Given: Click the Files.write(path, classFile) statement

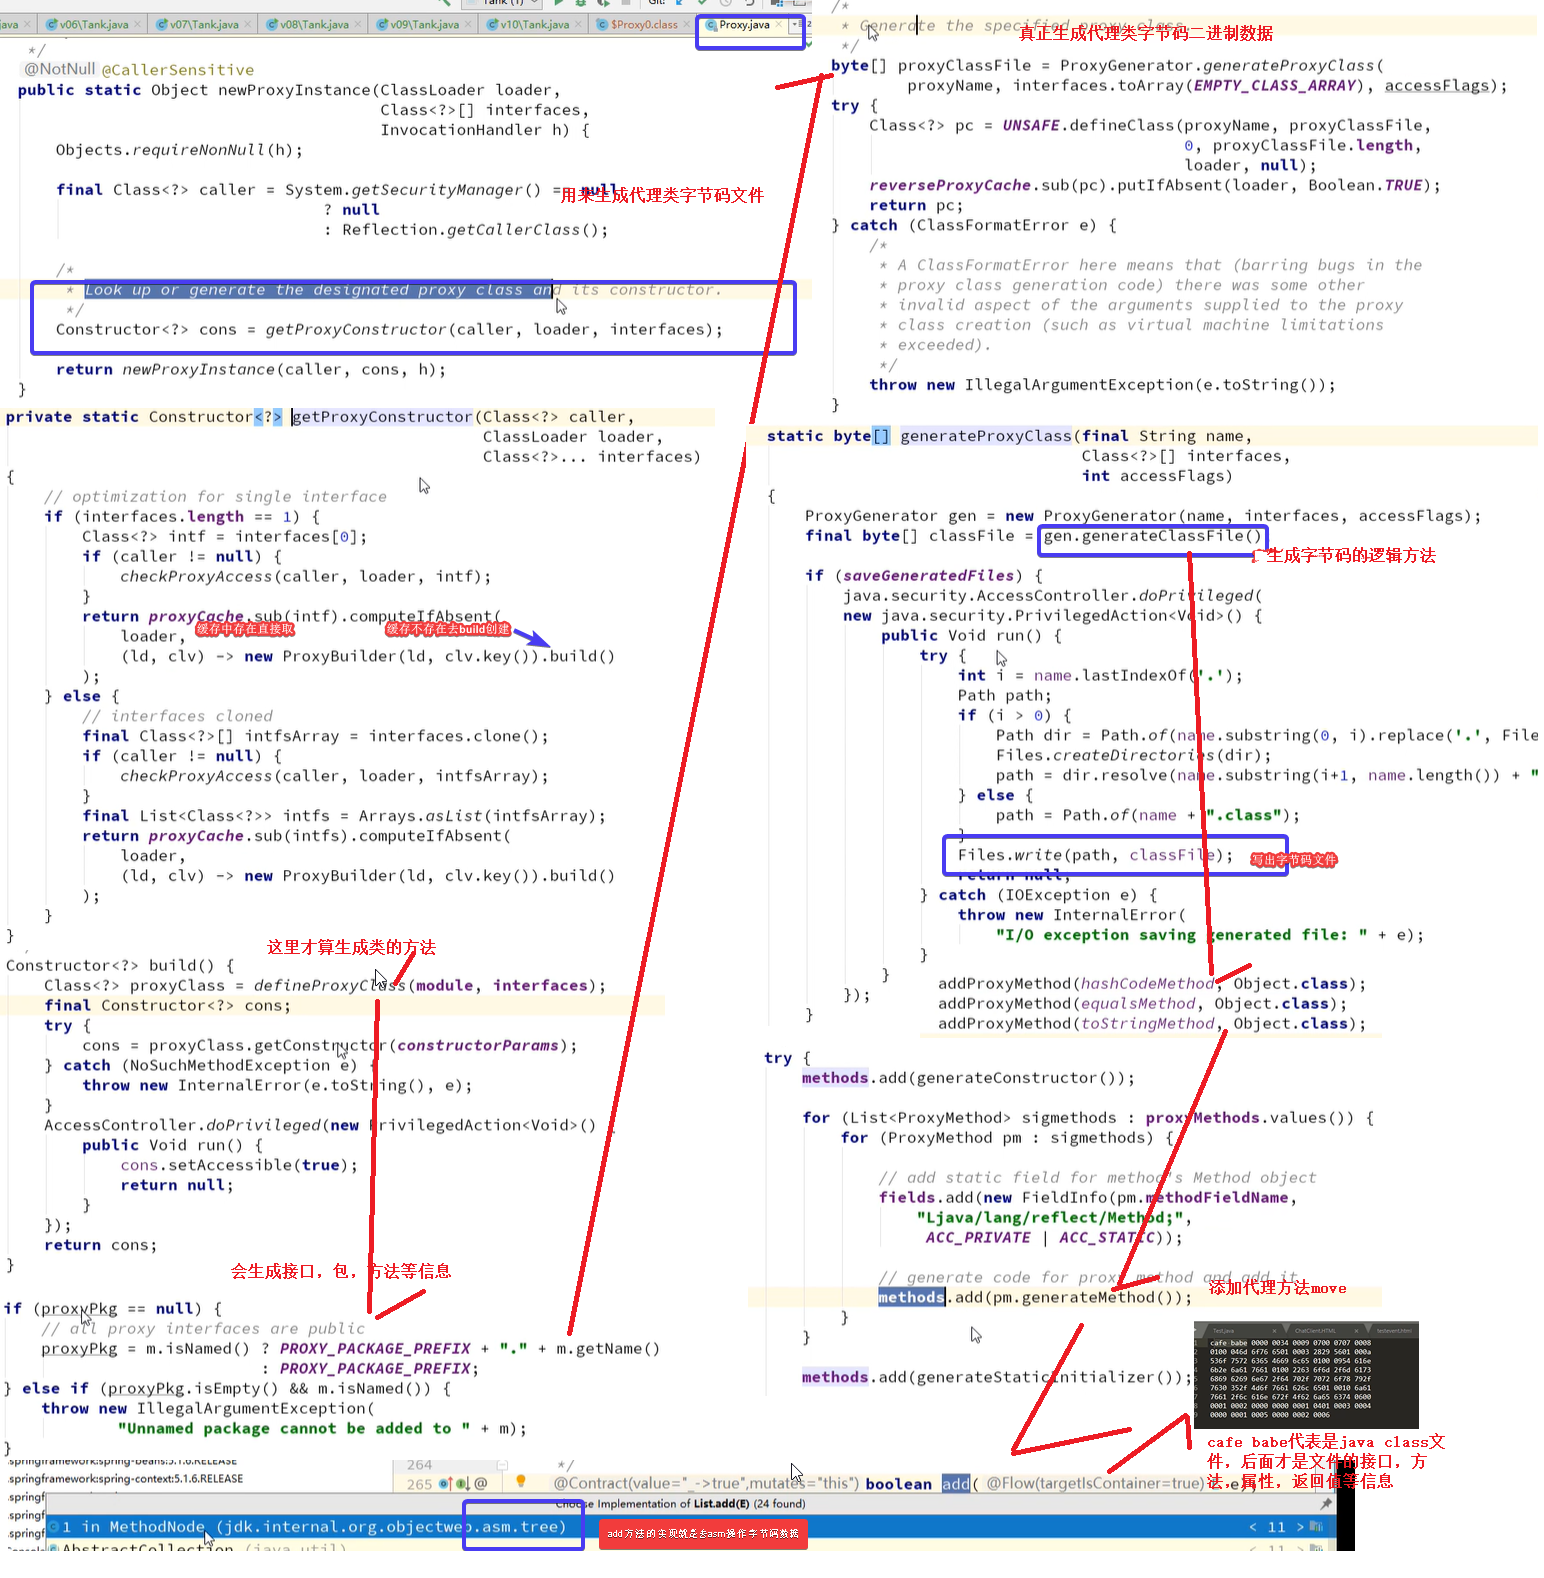Looking at the screenshot, I should pos(1095,855).
